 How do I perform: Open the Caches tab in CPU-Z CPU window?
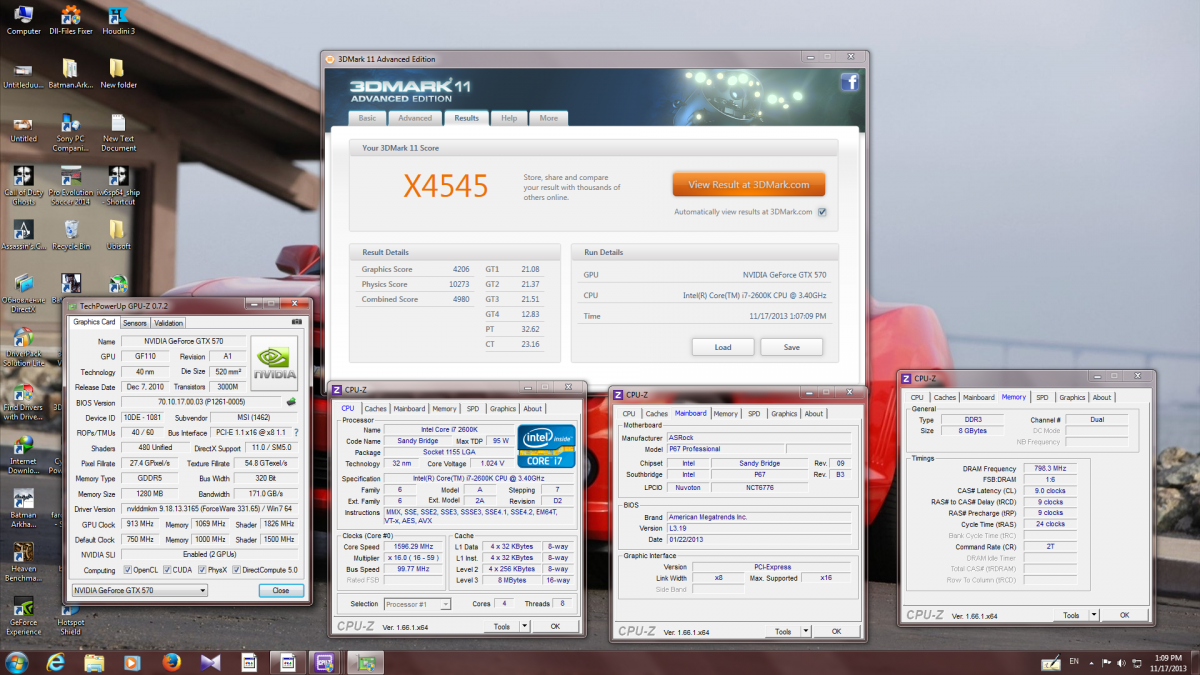(376, 408)
